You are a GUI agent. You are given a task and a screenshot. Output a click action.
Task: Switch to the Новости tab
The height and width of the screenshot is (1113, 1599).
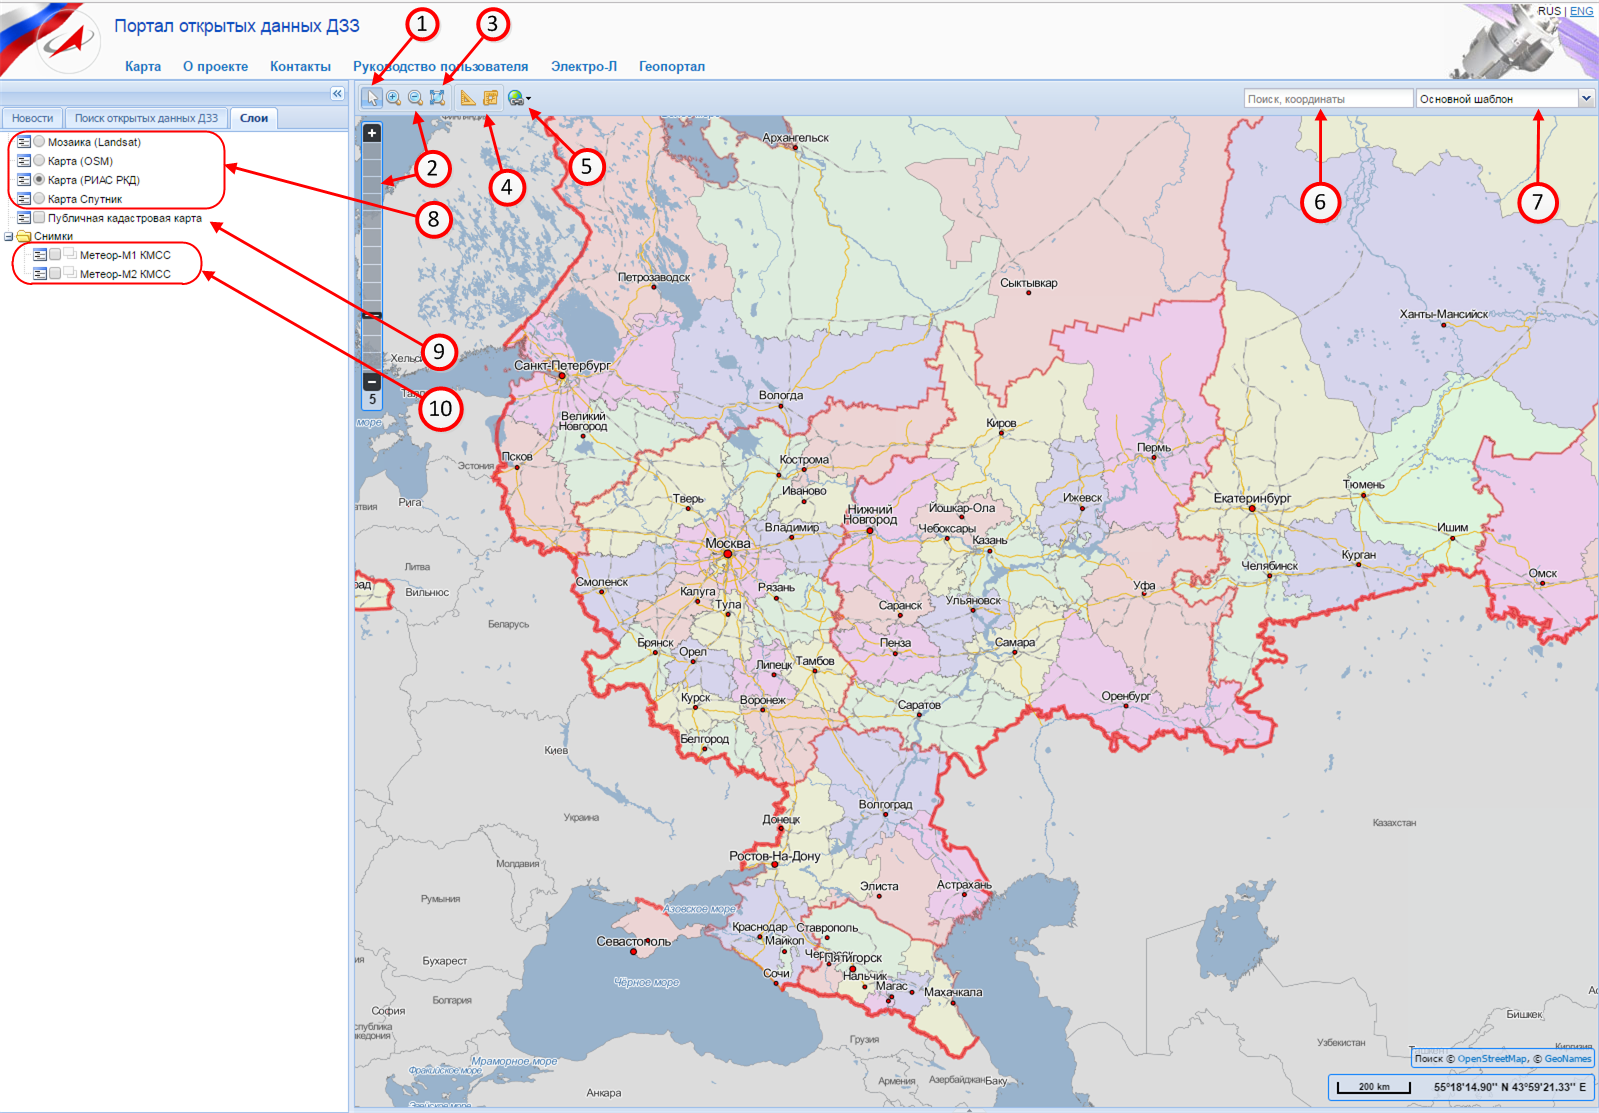coord(32,118)
